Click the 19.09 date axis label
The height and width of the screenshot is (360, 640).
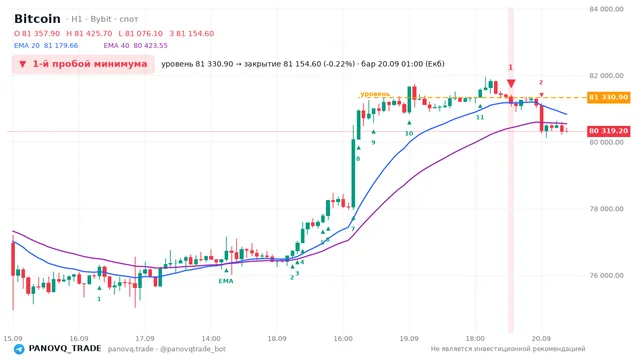(409, 338)
